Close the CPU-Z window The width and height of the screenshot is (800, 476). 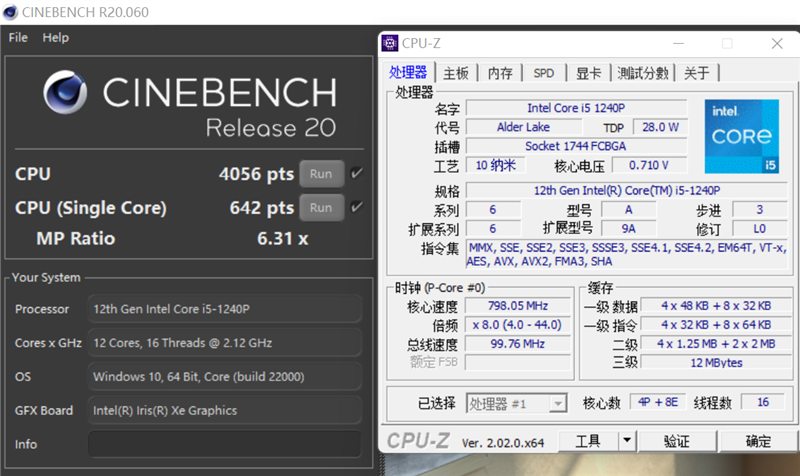pyautogui.click(x=777, y=44)
